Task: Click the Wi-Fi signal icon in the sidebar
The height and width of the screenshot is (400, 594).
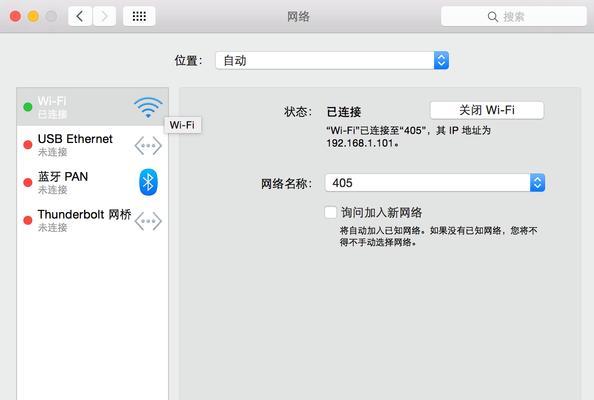Action: [x=148, y=107]
